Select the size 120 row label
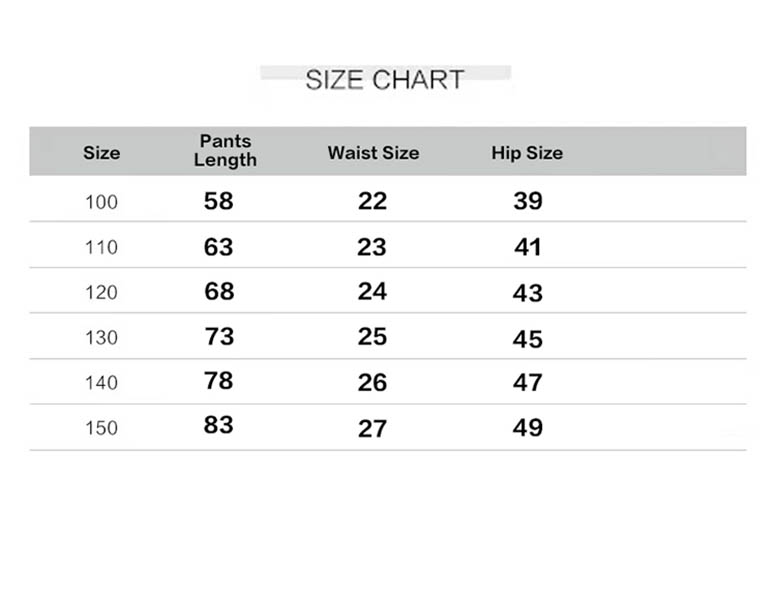The height and width of the screenshot is (600, 776). tap(101, 292)
